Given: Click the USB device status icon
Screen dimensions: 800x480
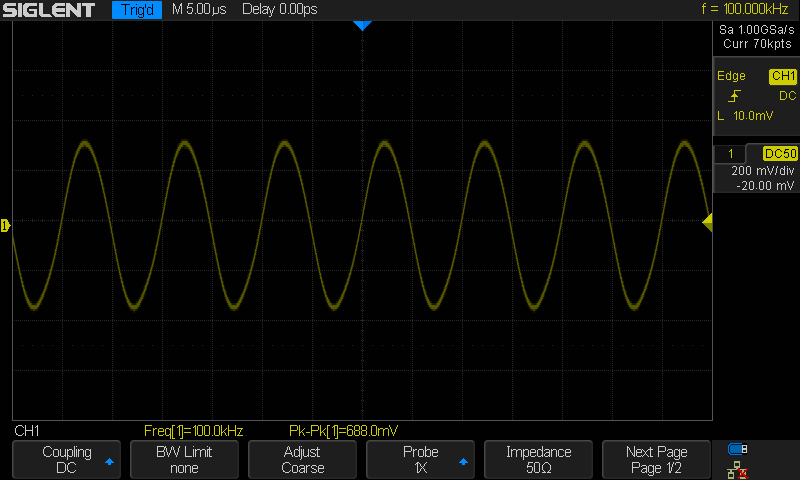Looking at the screenshot, I should coord(737,449).
